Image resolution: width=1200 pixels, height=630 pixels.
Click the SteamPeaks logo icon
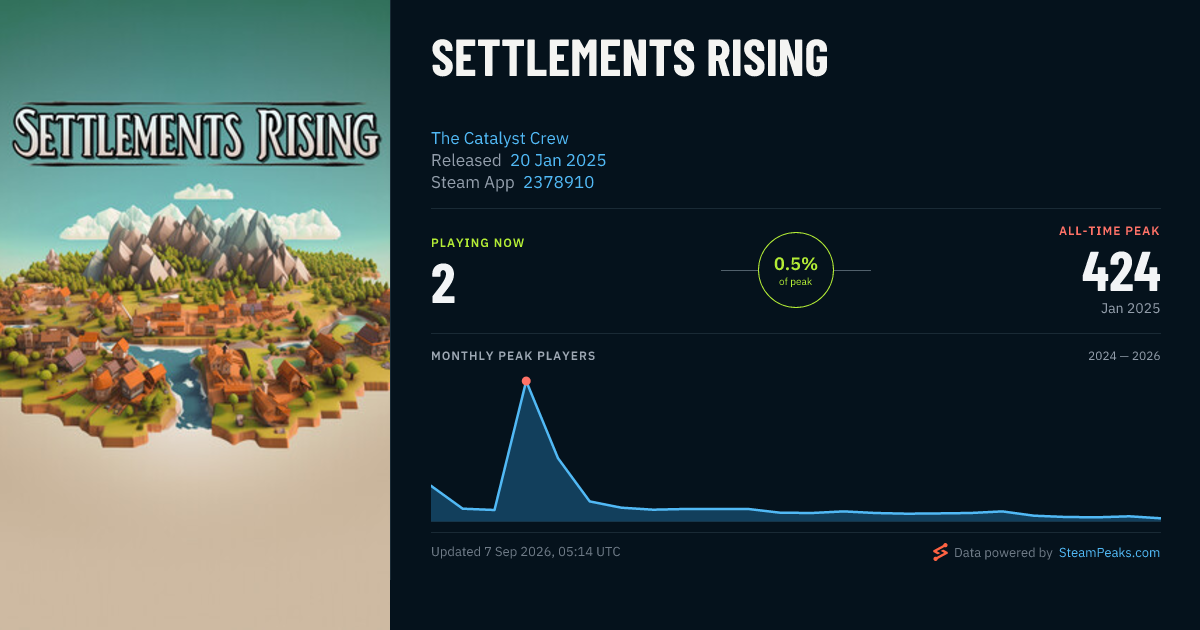pyautogui.click(x=940, y=552)
